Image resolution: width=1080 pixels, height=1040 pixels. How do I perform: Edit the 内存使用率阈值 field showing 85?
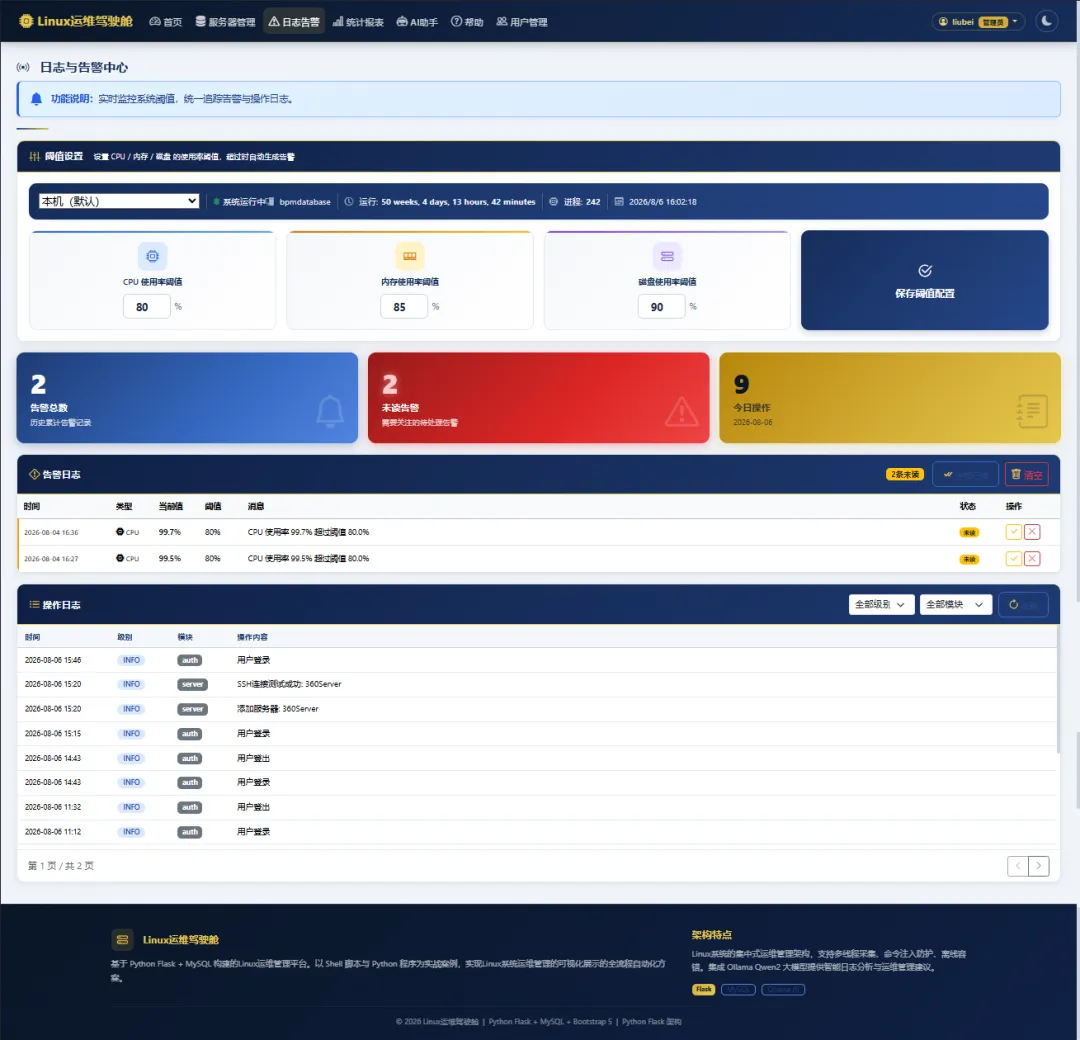click(404, 306)
